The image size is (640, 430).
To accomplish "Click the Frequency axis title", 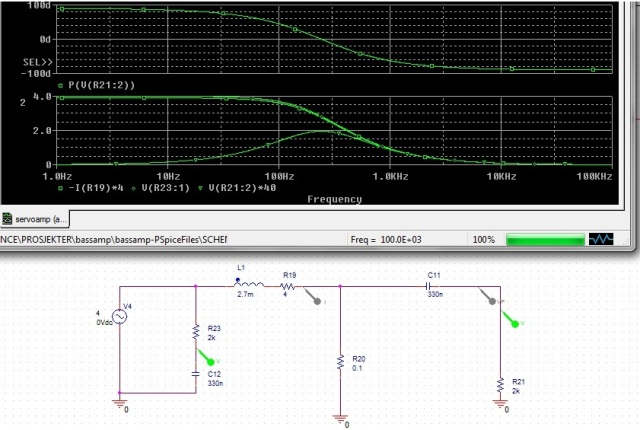I will coord(334,199).
